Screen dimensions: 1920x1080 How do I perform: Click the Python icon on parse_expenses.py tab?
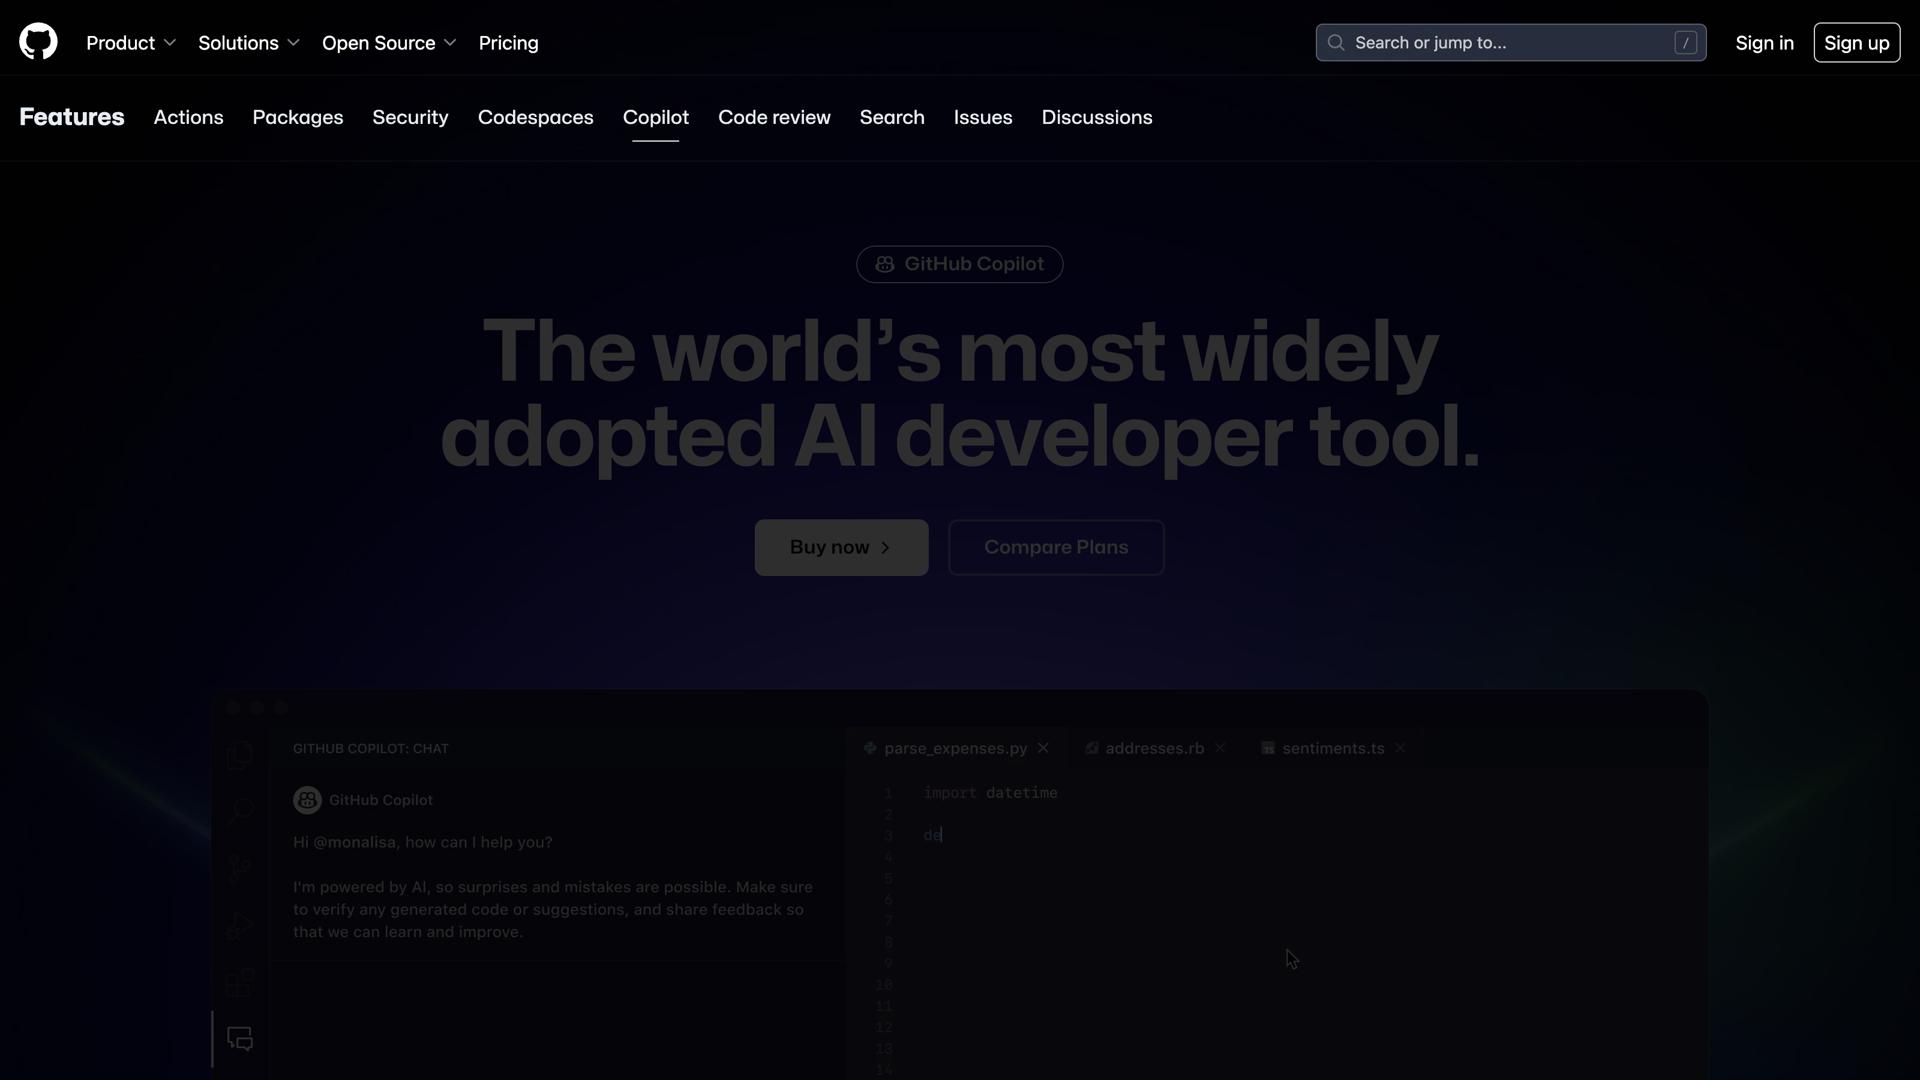pos(871,748)
